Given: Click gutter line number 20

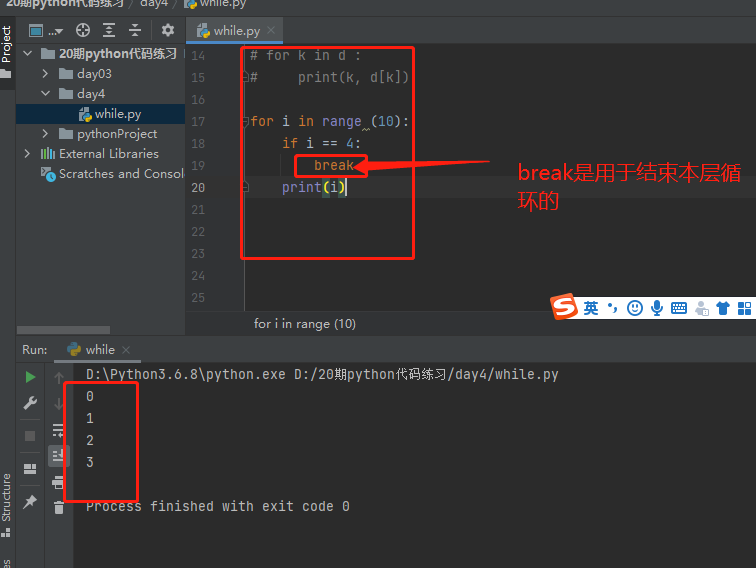Looking at the screenshot, I should 198,188.
